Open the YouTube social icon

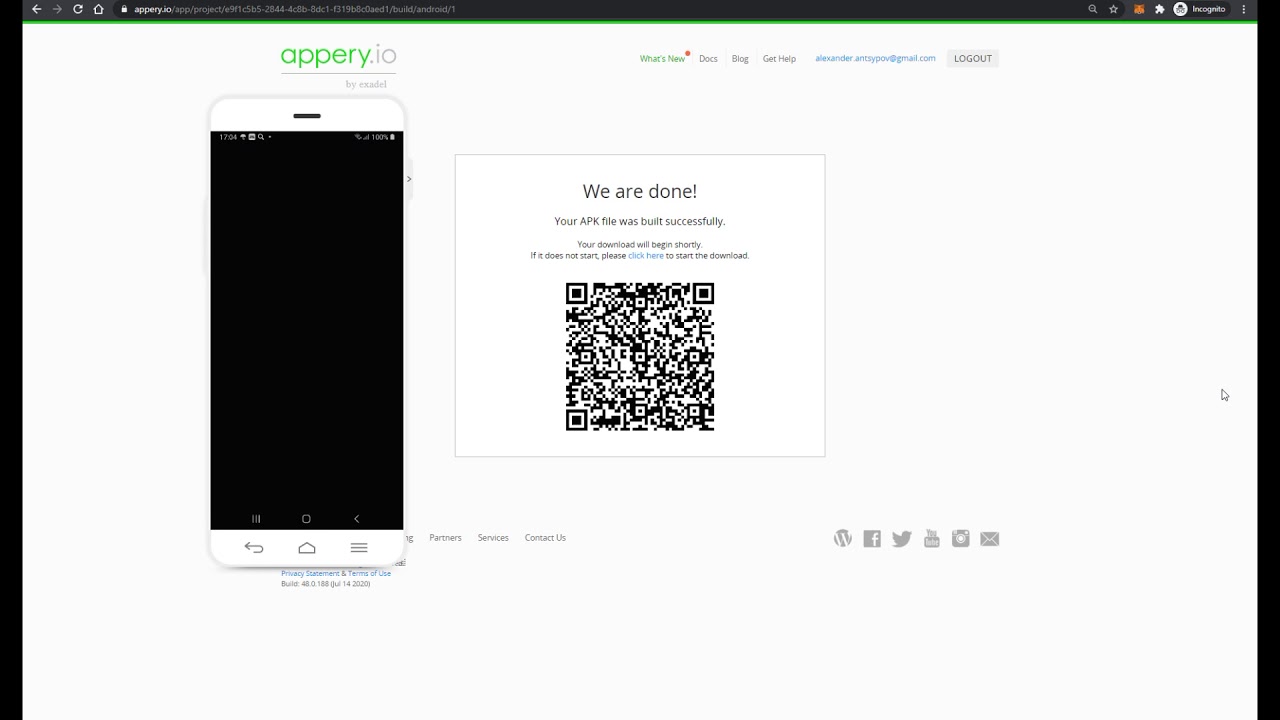[932, 539]
